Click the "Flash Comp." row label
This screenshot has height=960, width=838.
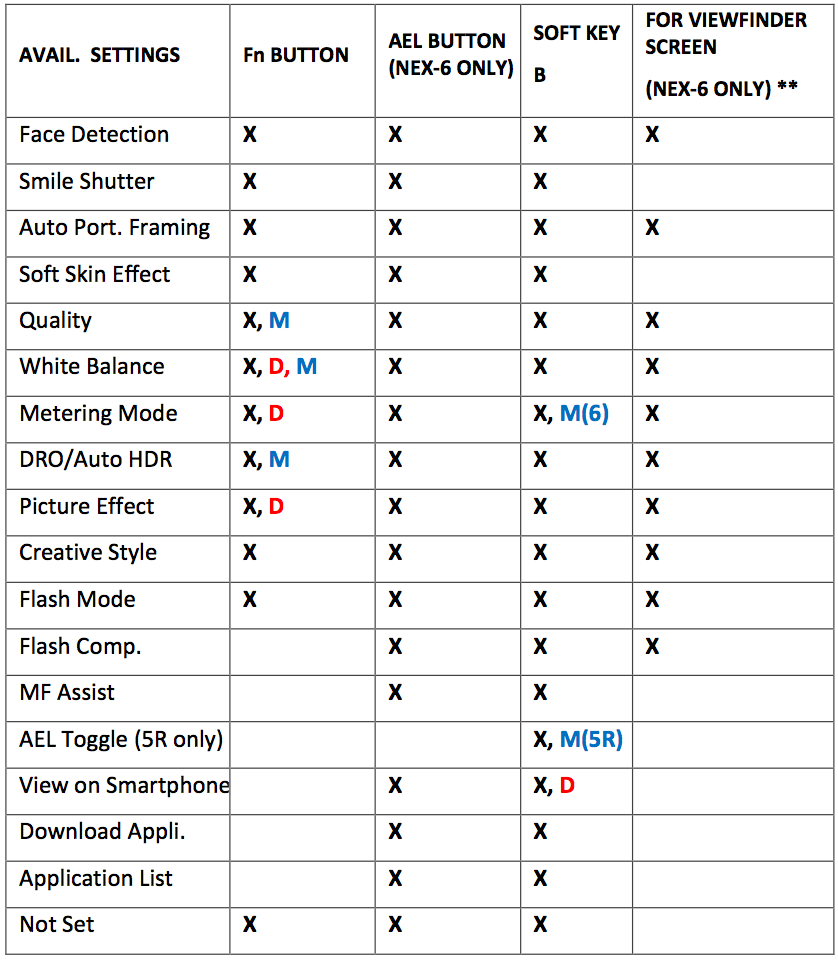(x=80, y=646)
